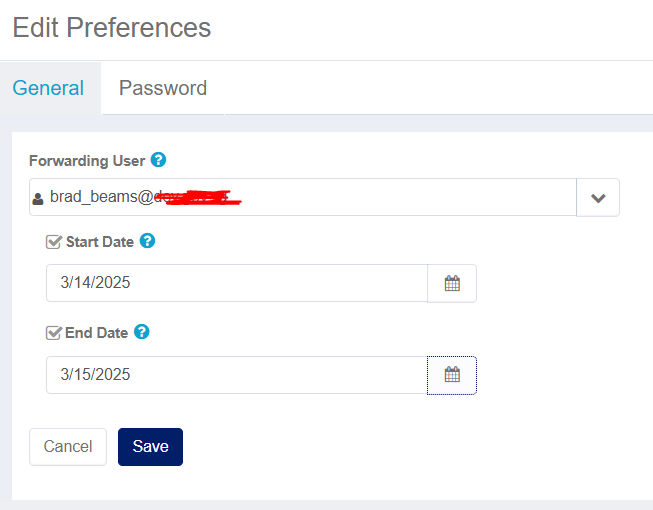Expand the Forwarding User chevron dropdown
The width and height of the screenshot is (653, 510).
pos(598,198)
